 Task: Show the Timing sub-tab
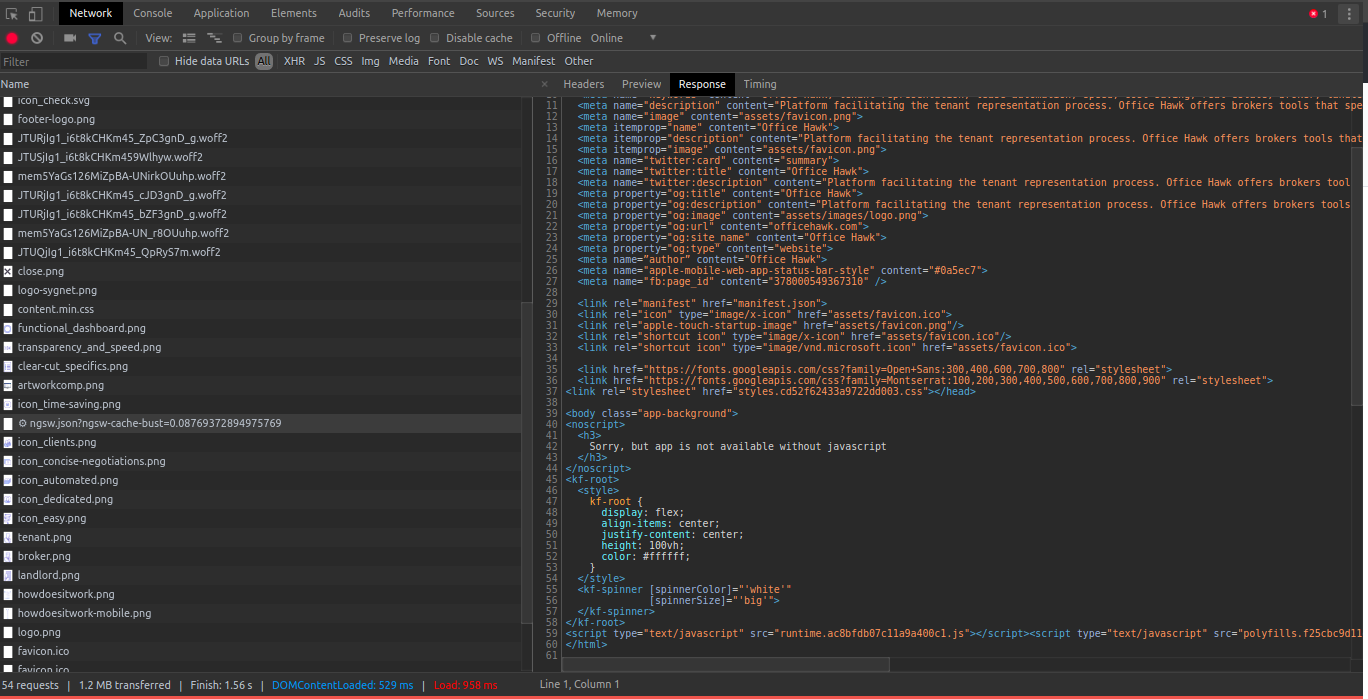point(760,84)
